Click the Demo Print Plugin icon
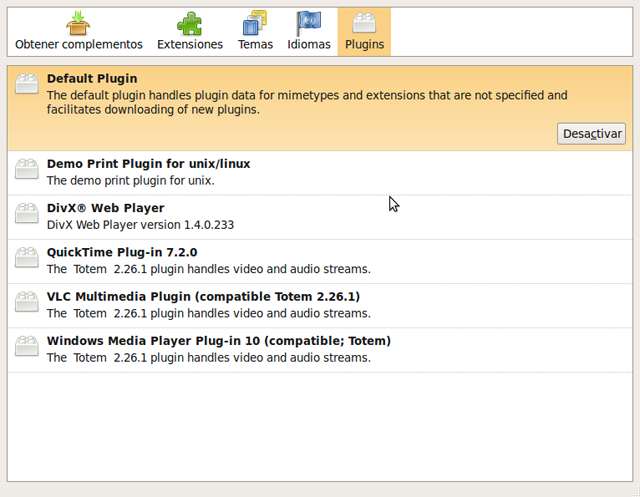 (27, 171)
